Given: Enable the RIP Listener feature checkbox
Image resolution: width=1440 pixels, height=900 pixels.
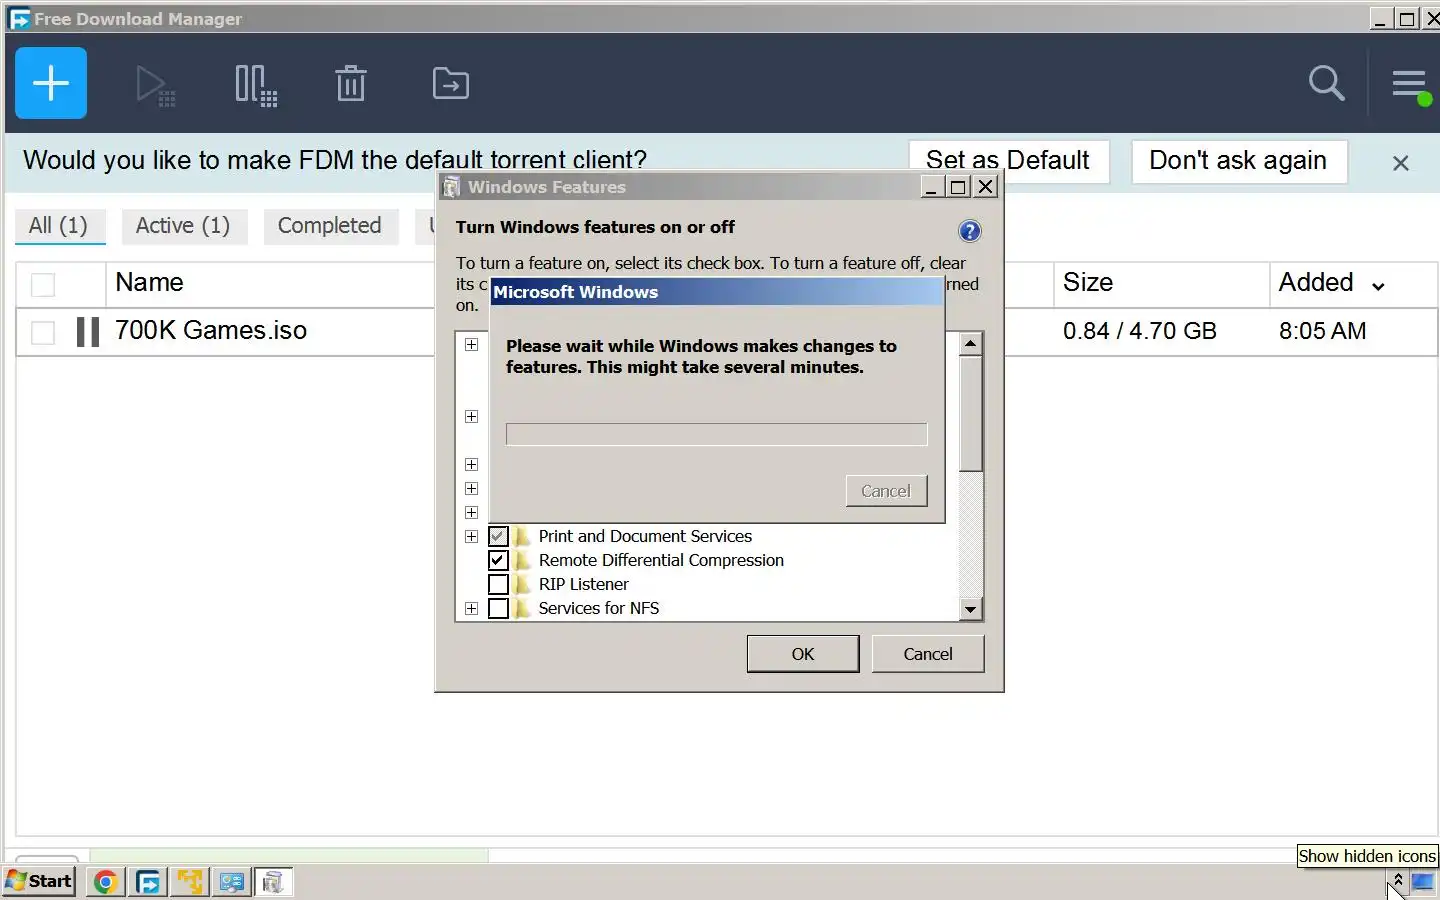Looking at the screenshot, I should (x=498, y=584).
